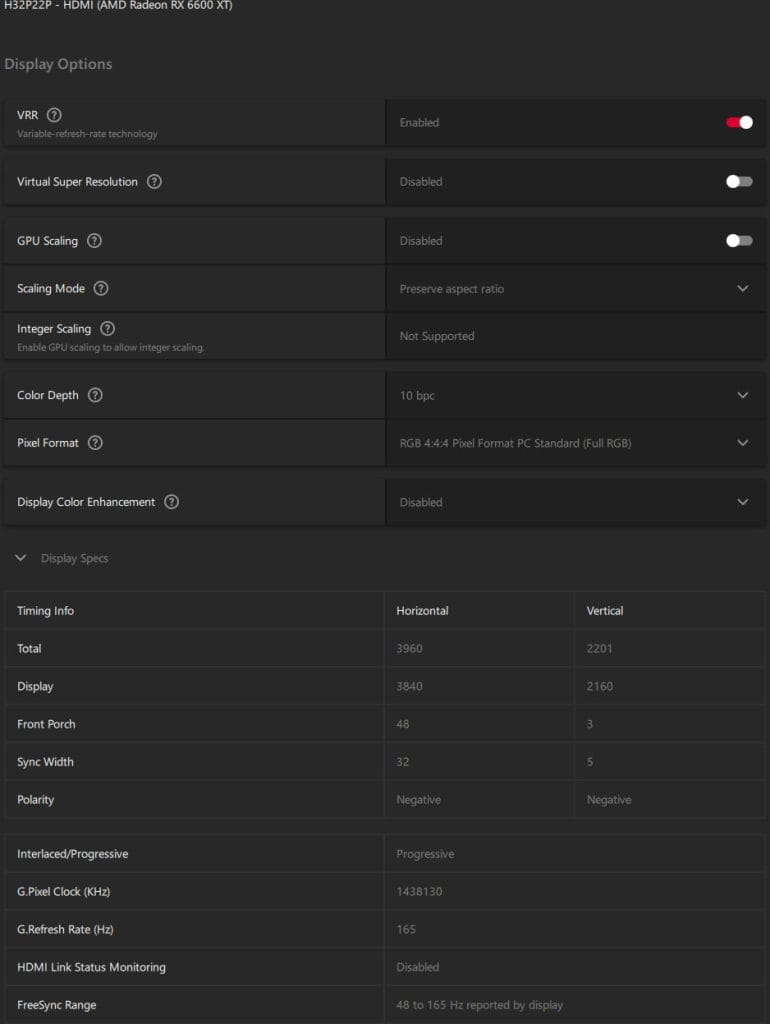Show help for Color Depth
This screenshot has width=770, height=1024.
tap(95, 395)
